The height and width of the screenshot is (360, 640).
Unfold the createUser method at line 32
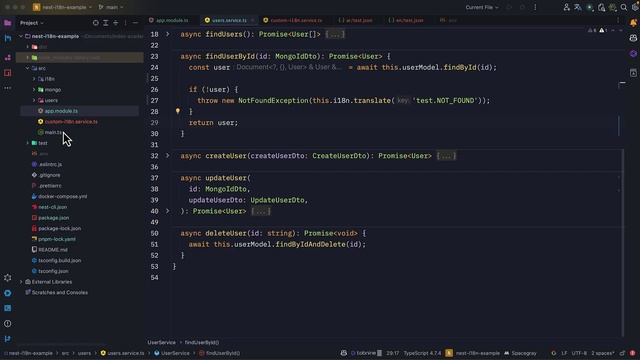pos(167,156)
